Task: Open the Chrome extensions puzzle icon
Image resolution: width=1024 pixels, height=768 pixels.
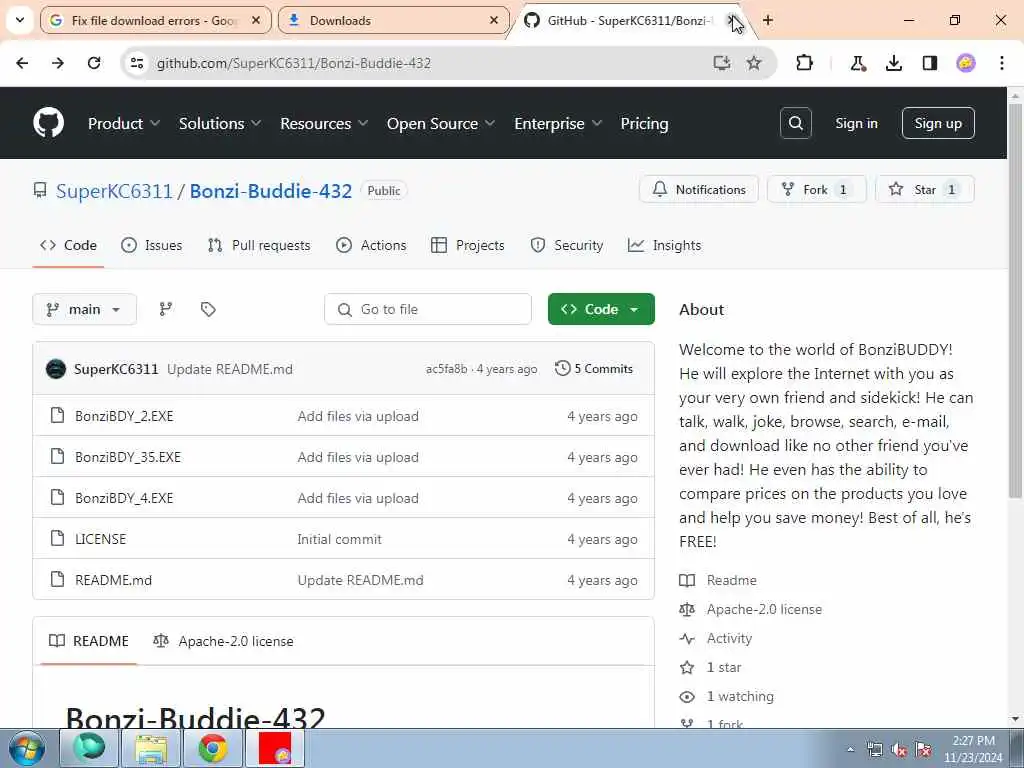Action: coord(805,63)
